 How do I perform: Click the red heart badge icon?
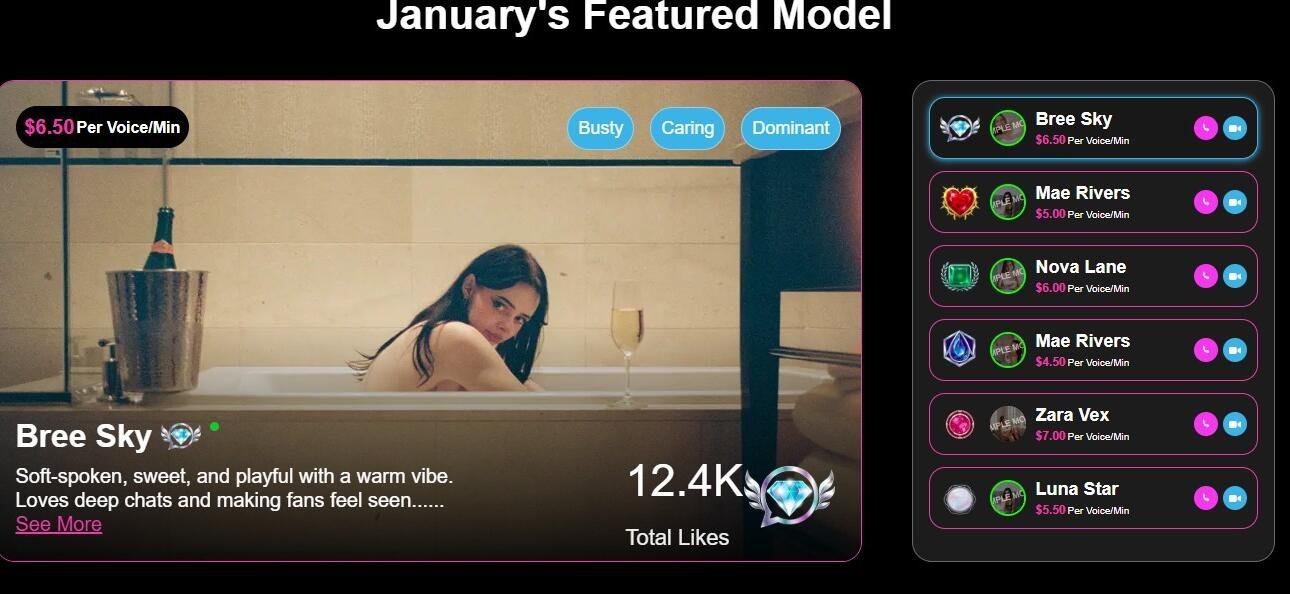(960, 202)
